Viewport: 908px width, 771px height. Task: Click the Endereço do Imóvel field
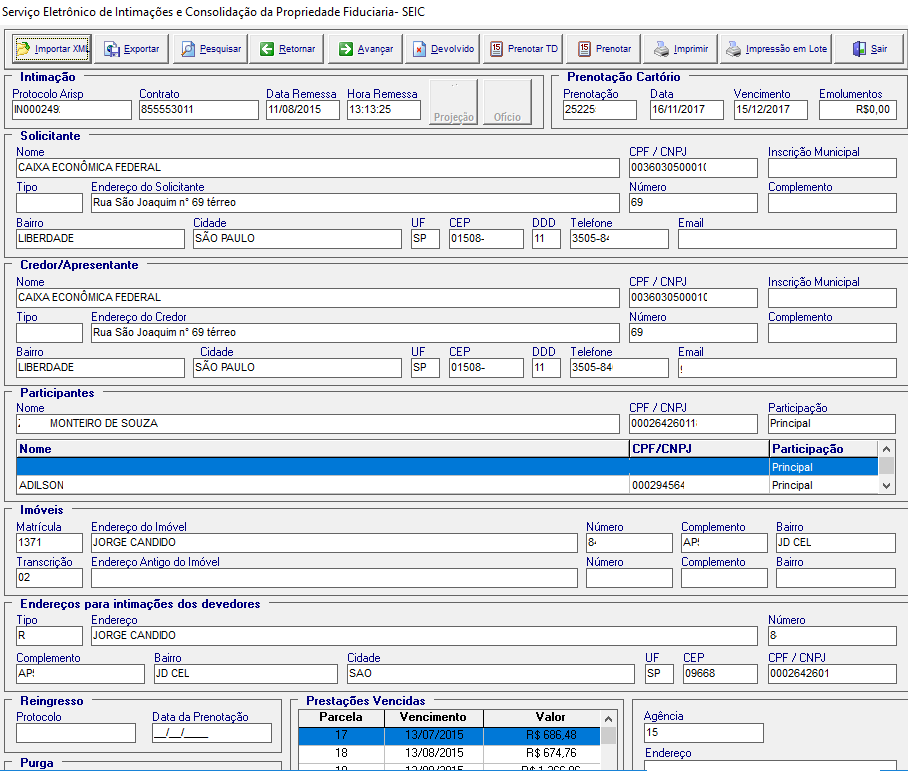(334, 543)
